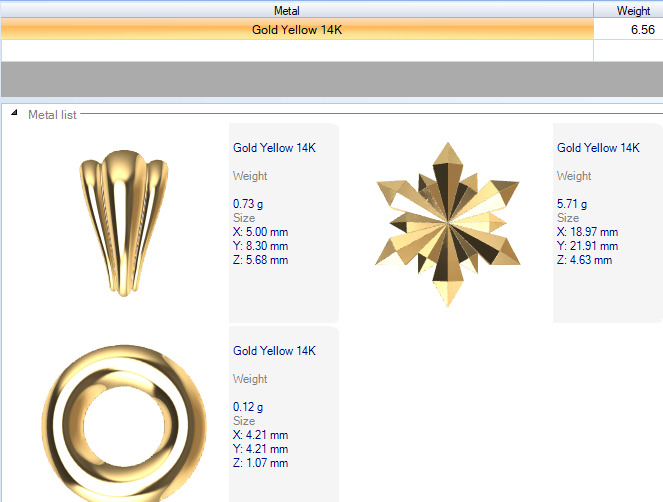Viewport: 663px width, 502px height.
Task: Click the Weight column header
Action: (628, 11)
